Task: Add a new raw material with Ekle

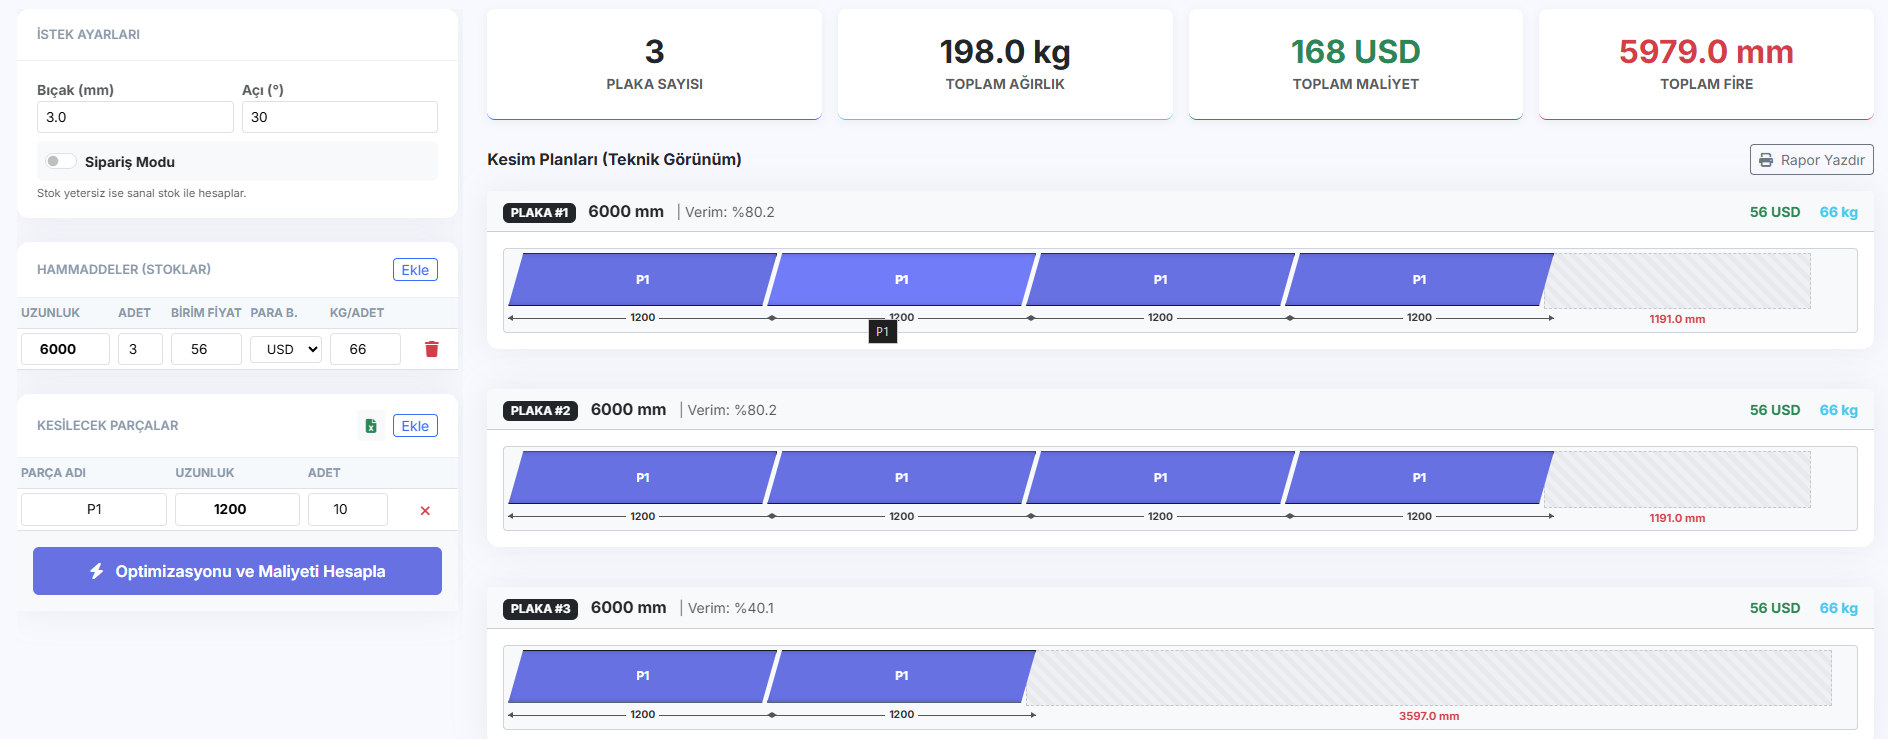Action: [415, 270]
